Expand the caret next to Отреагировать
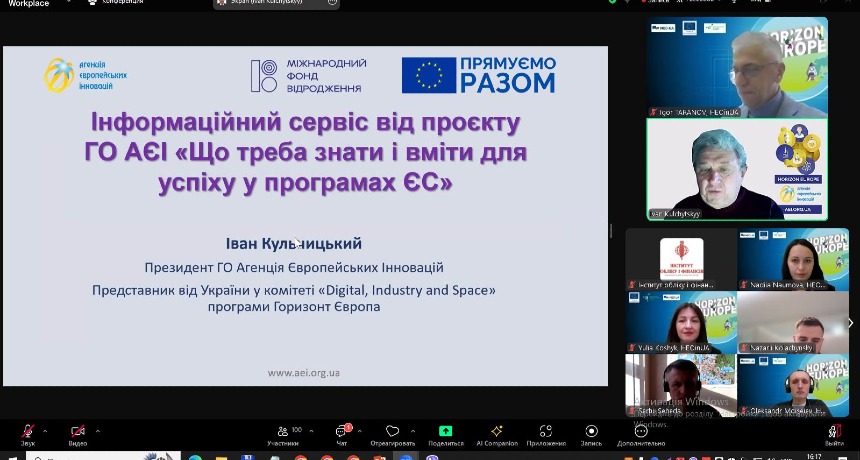Screen dimensions: 860x460 click(x=413, y=431)
